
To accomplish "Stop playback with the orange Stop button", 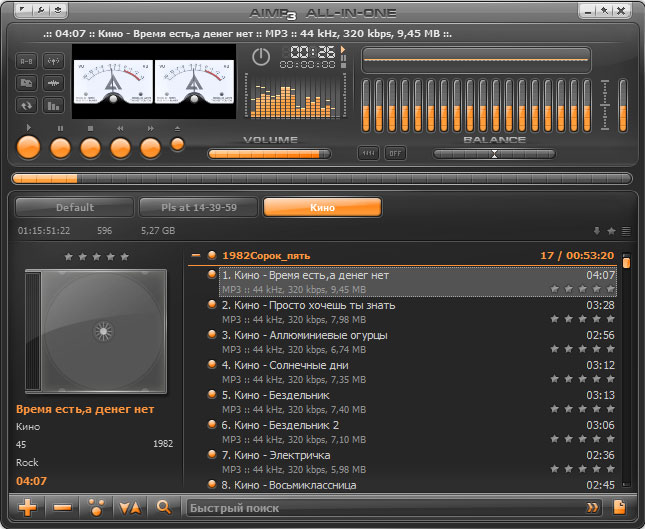I will 90,148.
